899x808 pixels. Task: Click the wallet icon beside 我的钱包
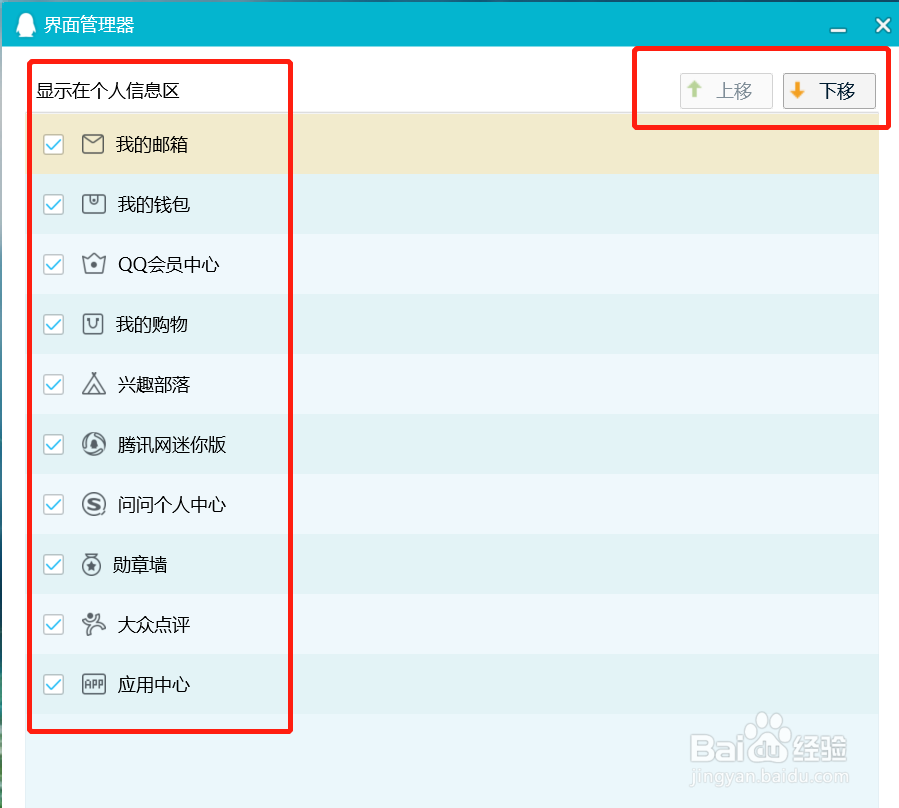pos(93,204)
